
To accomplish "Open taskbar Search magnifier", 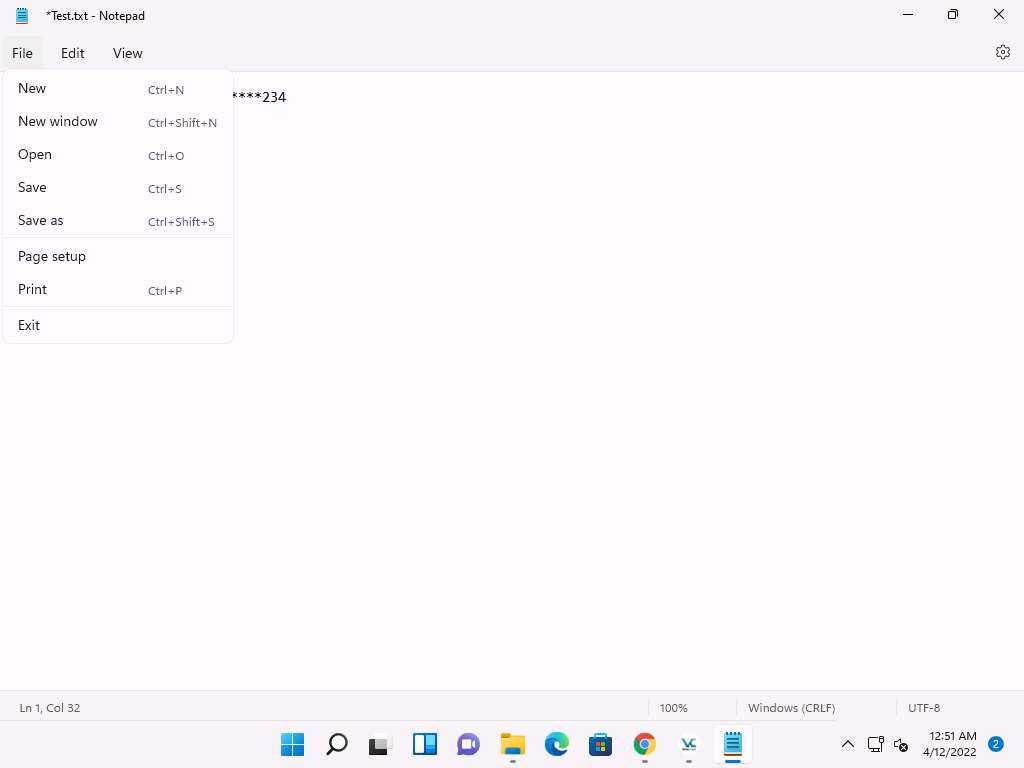I will pyautogui.click(x=337, y=744).
